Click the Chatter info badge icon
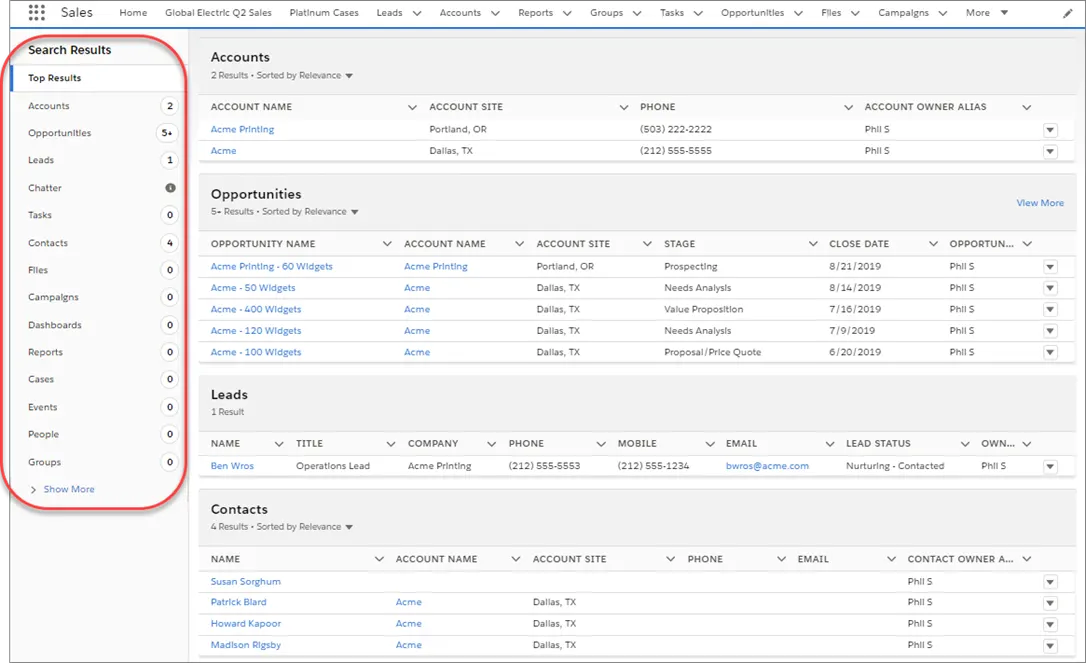This screenshot has height=663, width=1086. (170, 188)
